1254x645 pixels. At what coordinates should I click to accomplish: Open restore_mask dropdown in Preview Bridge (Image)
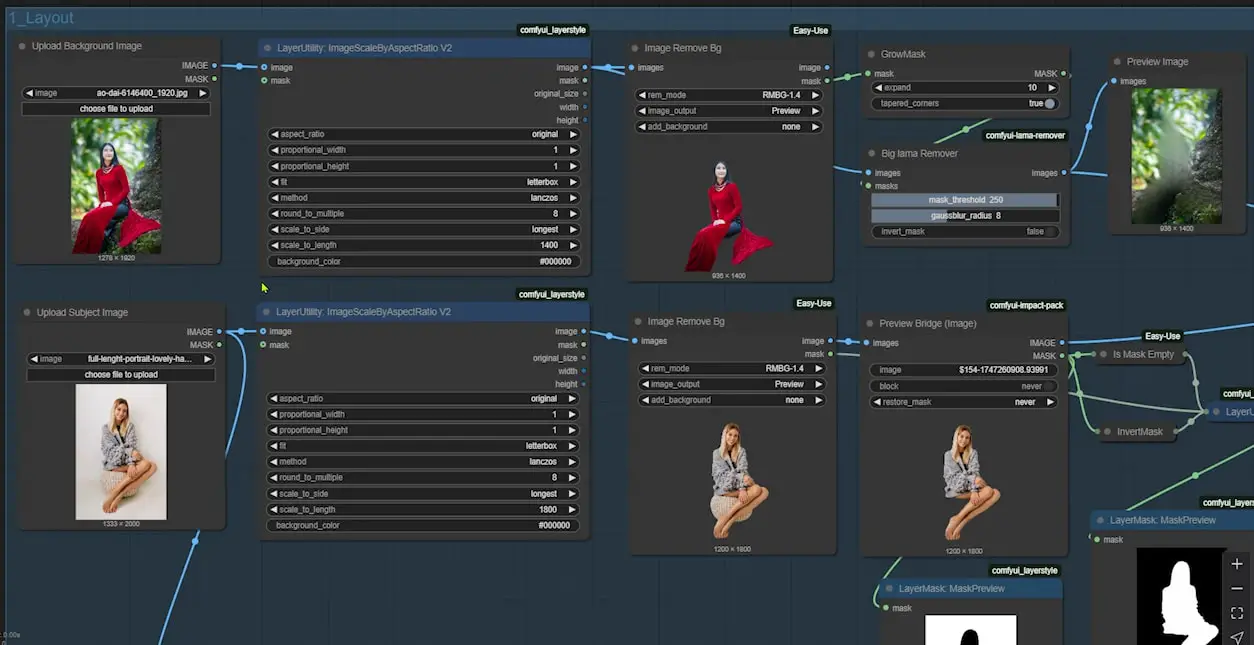pyautogui.click(x=964, y=402)
